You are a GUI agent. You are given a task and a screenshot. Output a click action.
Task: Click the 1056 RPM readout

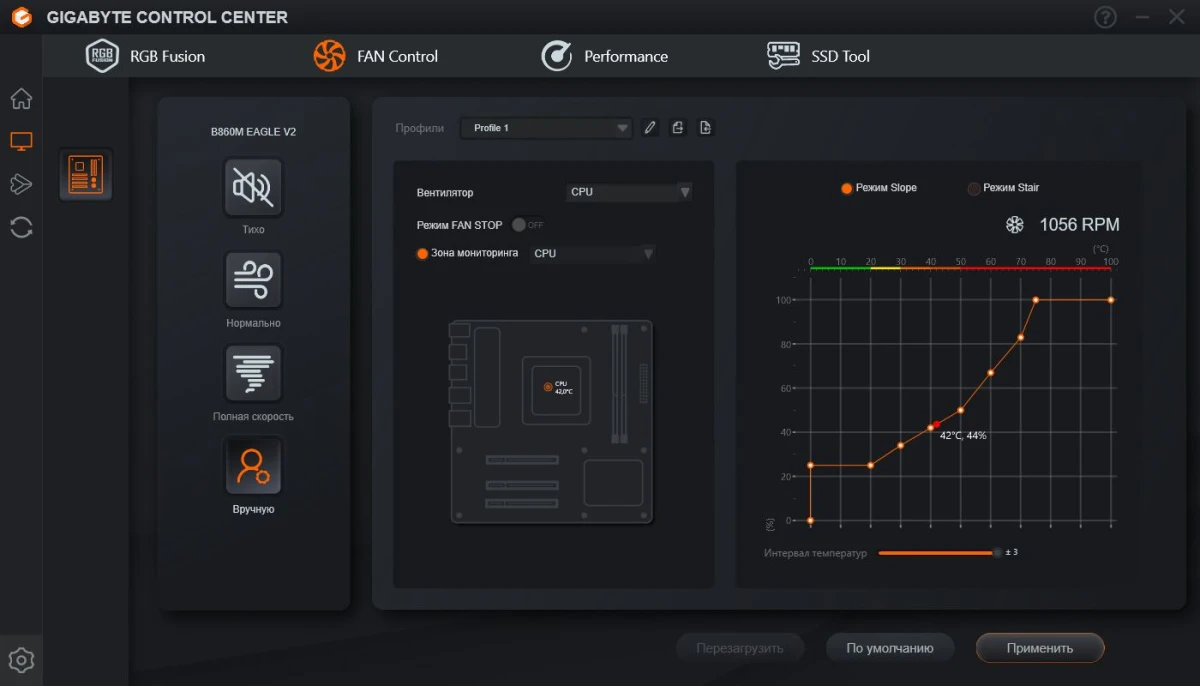point(1080,225)
